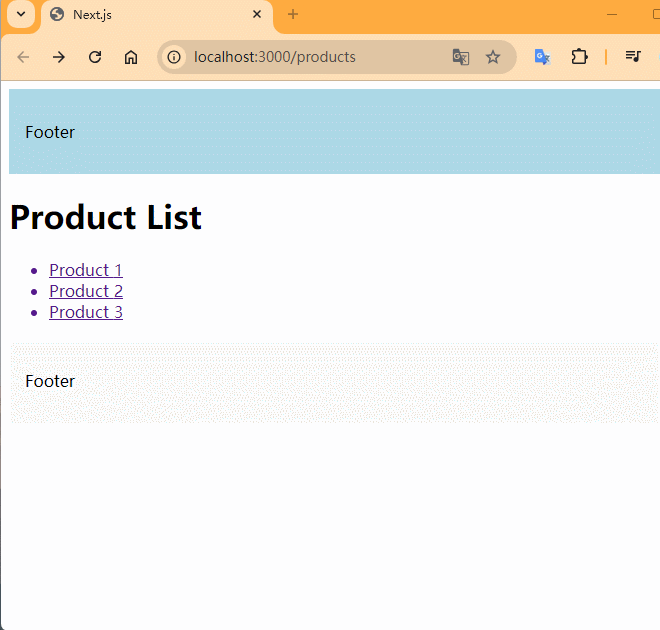Image resolution: width=660 pixels, height=630 pixels.
Task: Open the Extensions puzzle menu
Action: (579, 57)
